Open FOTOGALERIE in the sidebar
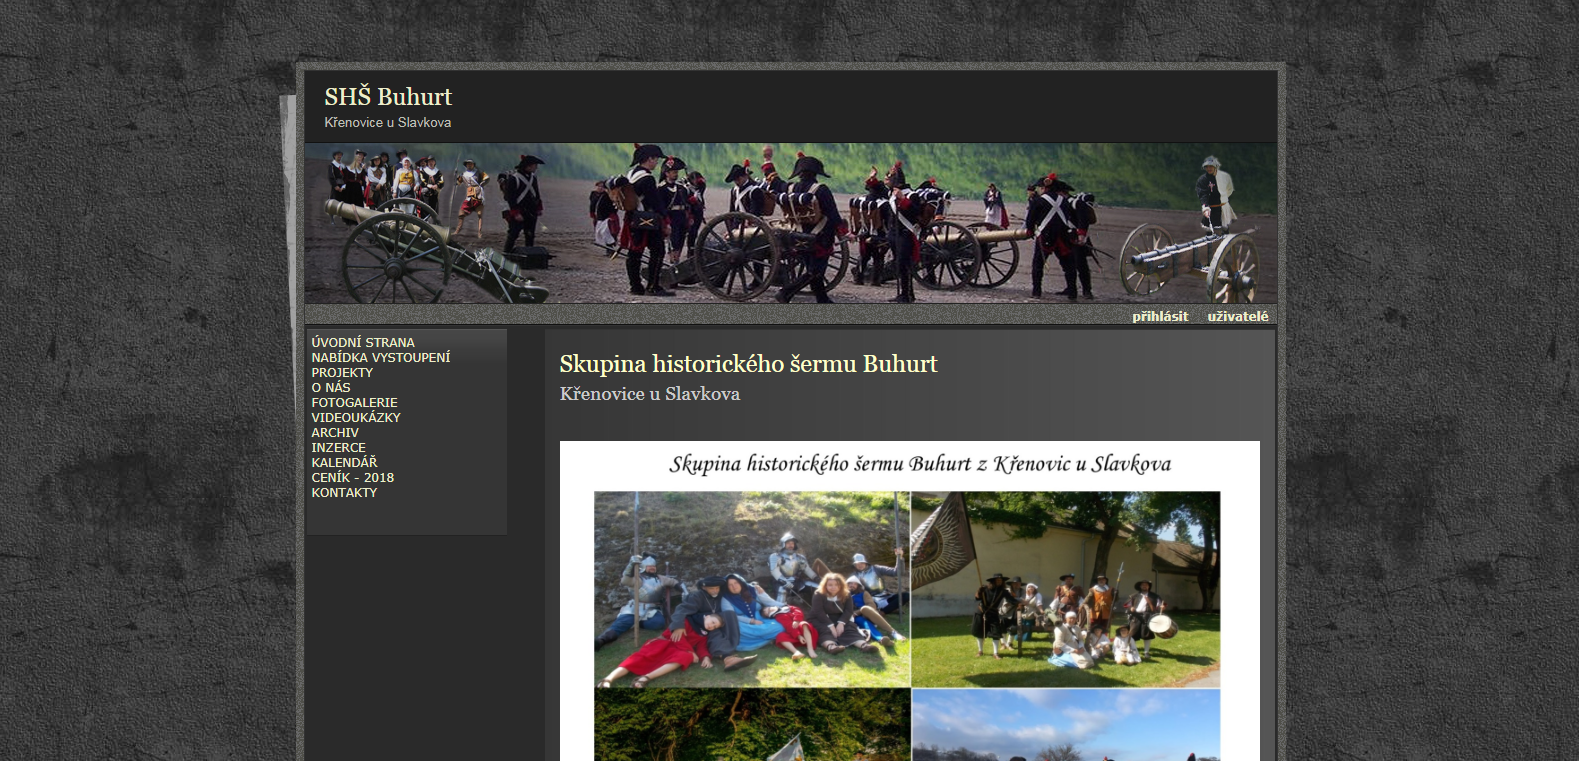 point(354,402)
